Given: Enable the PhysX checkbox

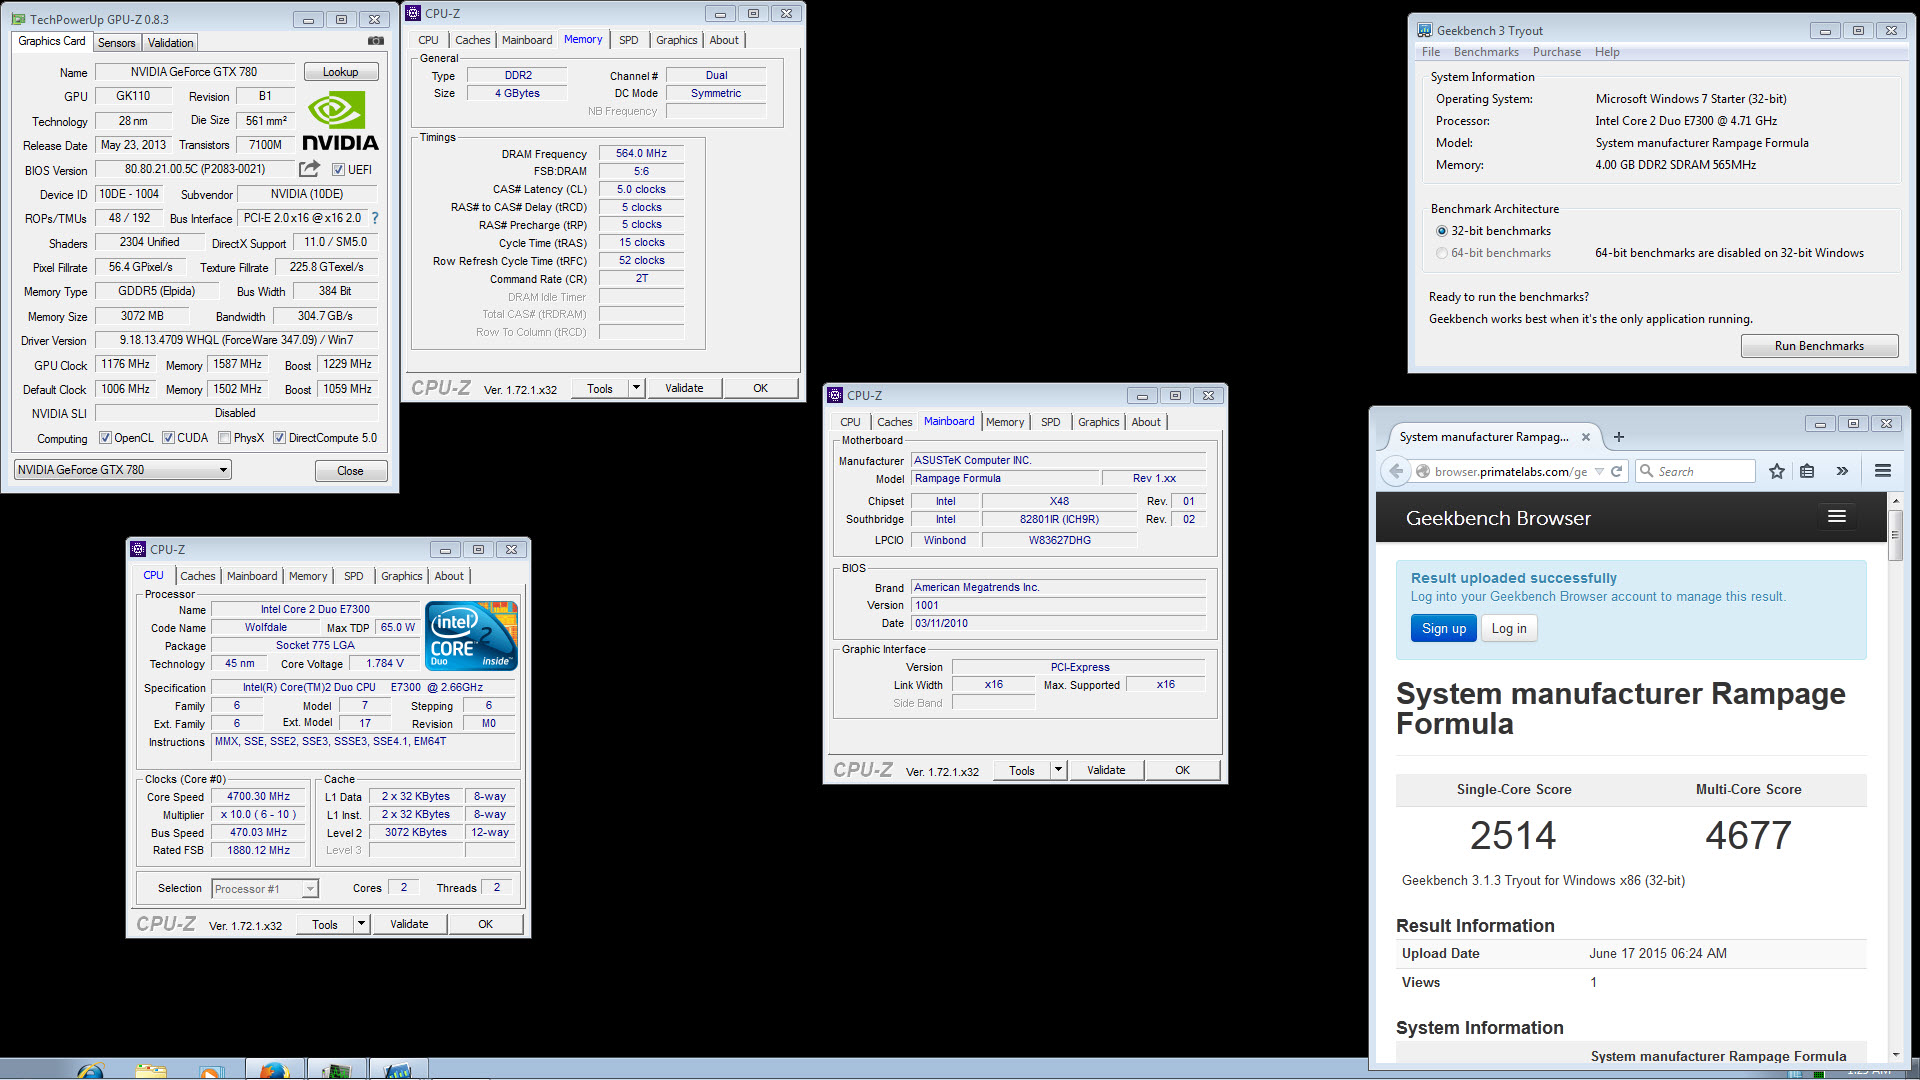Looking at the screenshot, I should coord(224,438).
